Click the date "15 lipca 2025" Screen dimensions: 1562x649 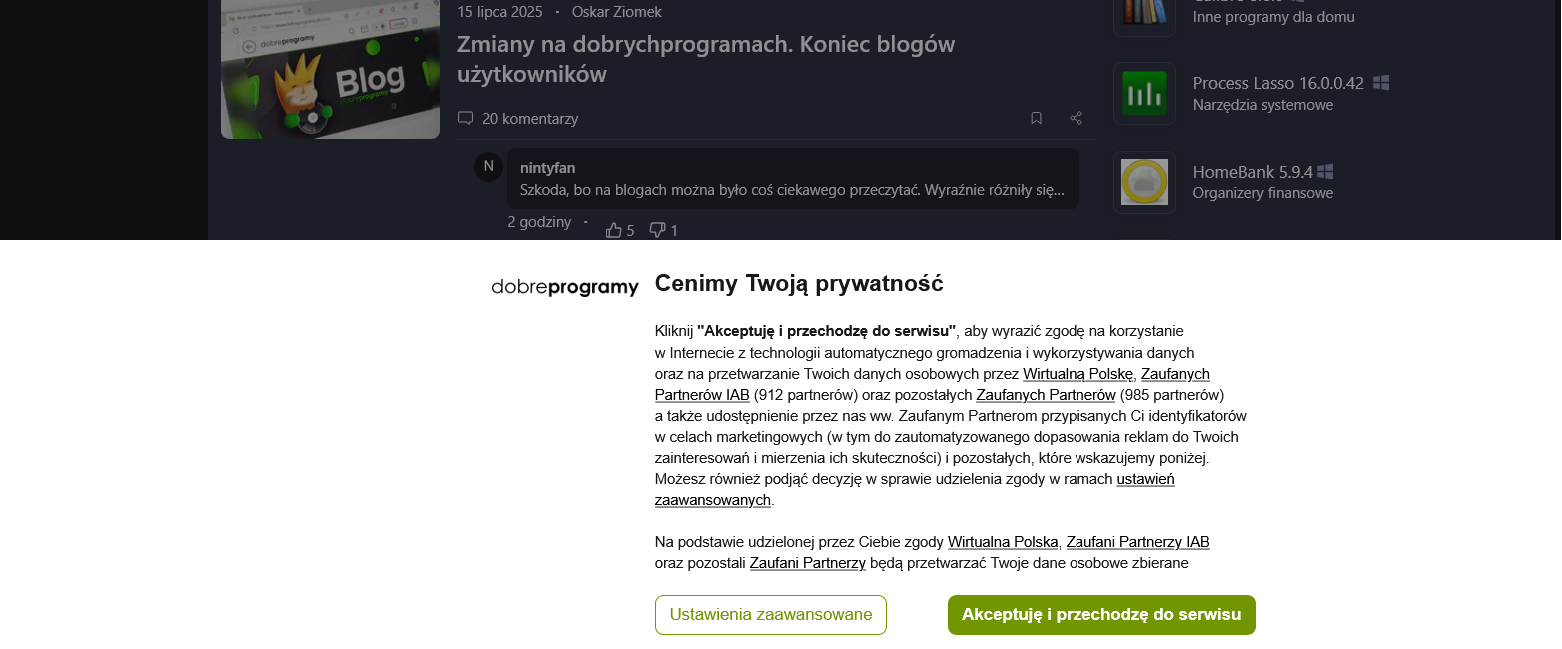[x=500, y=12]
